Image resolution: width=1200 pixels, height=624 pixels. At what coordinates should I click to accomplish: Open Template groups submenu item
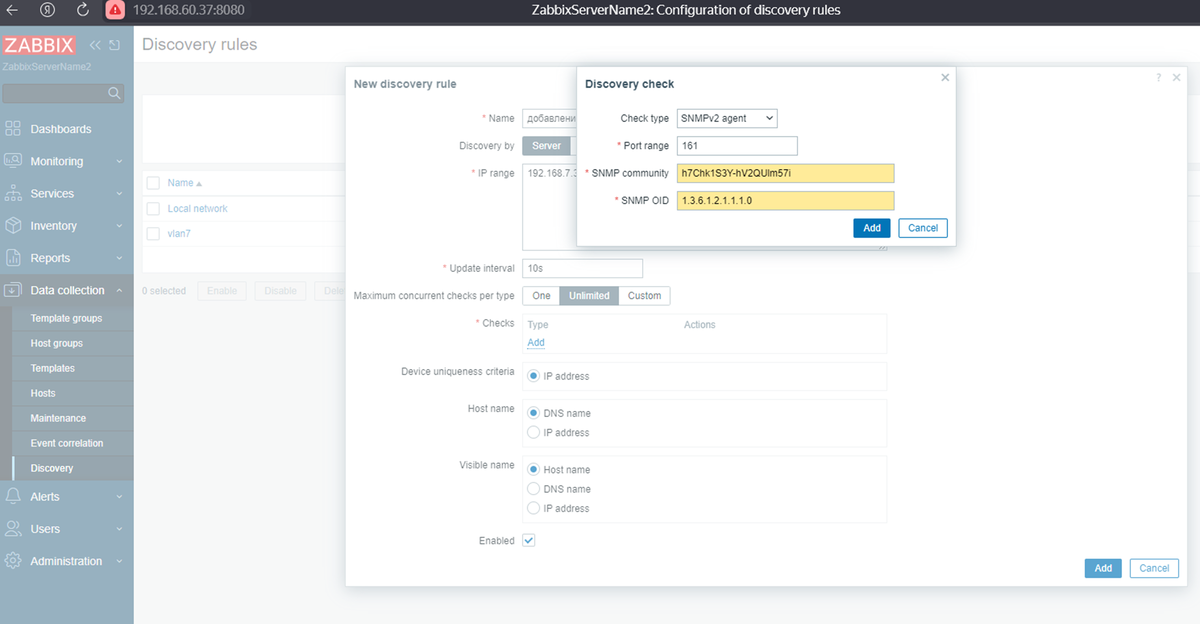point(66,318)
